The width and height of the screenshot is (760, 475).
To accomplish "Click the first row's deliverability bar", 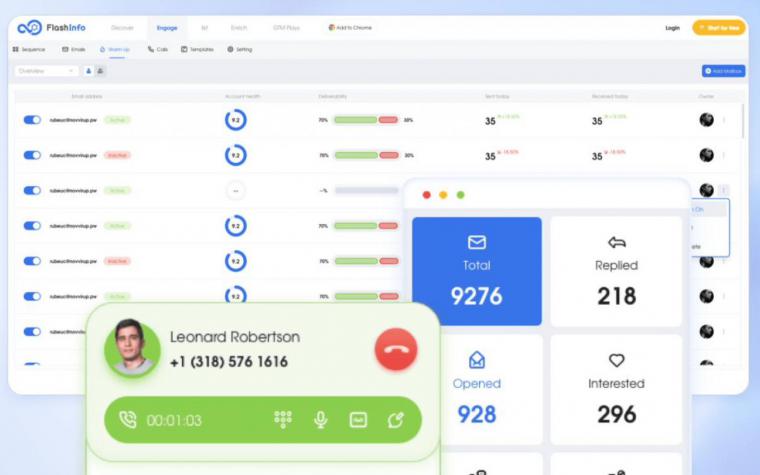I will pos(366,120).
